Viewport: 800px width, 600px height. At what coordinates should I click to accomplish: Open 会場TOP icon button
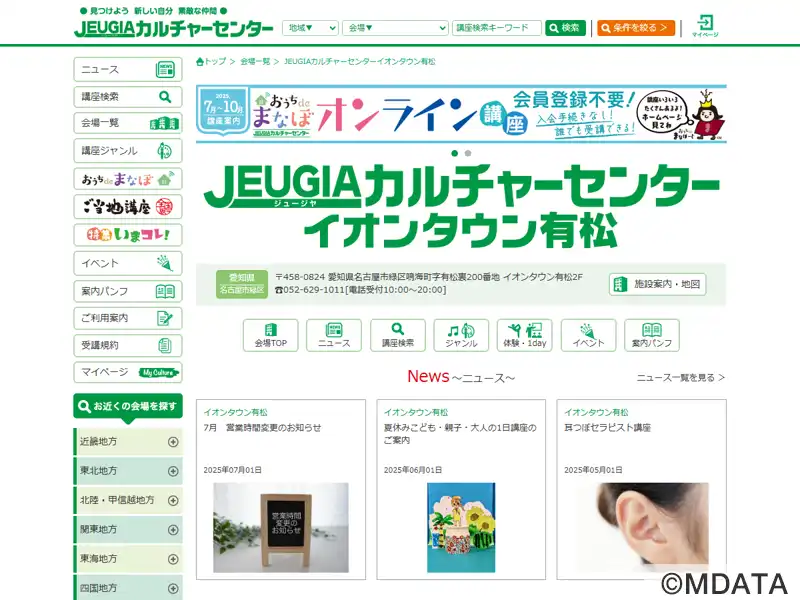pyautogui.click(x=270, y=335)
